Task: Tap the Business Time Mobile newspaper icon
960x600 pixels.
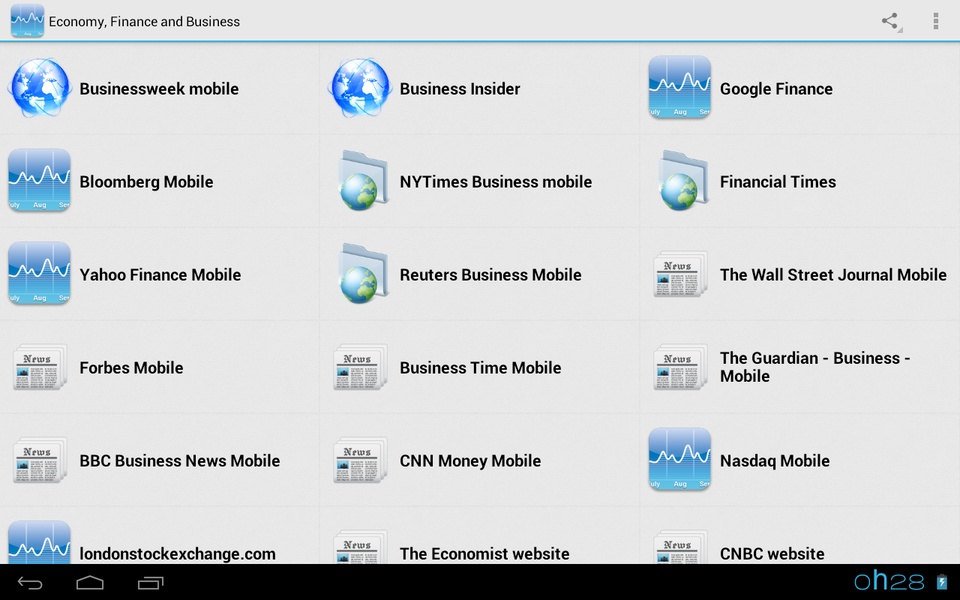Action: click(x=360, y=367)
